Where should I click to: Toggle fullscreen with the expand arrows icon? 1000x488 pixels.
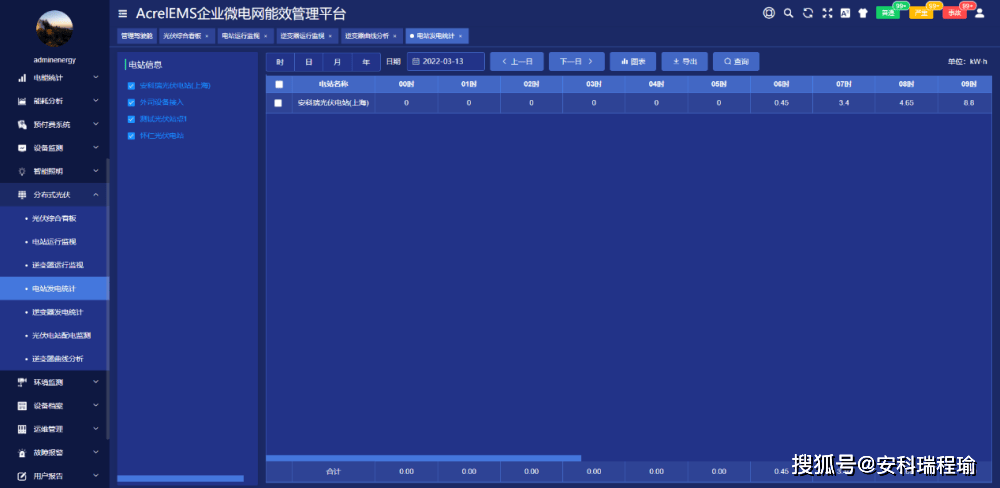(x=827, y=13)
